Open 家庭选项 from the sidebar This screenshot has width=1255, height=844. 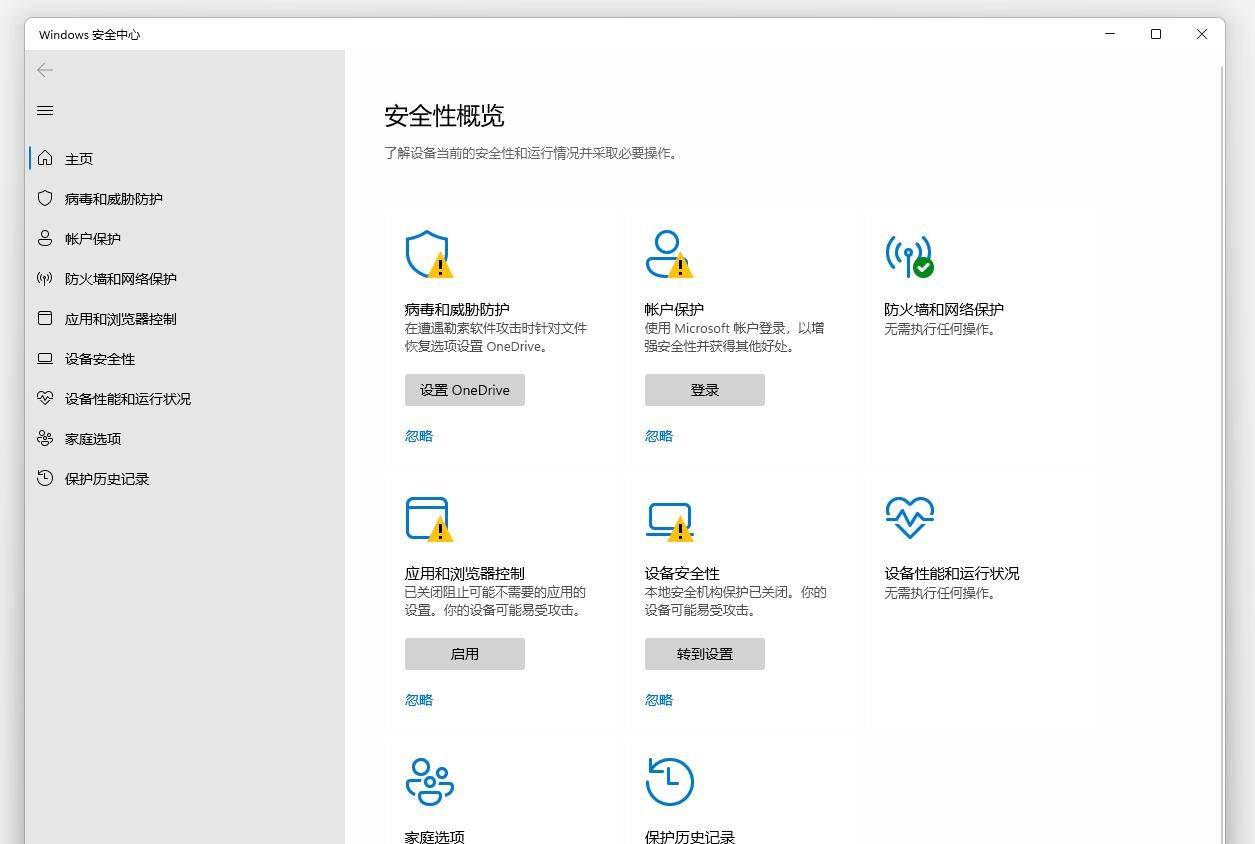point(95,438)
